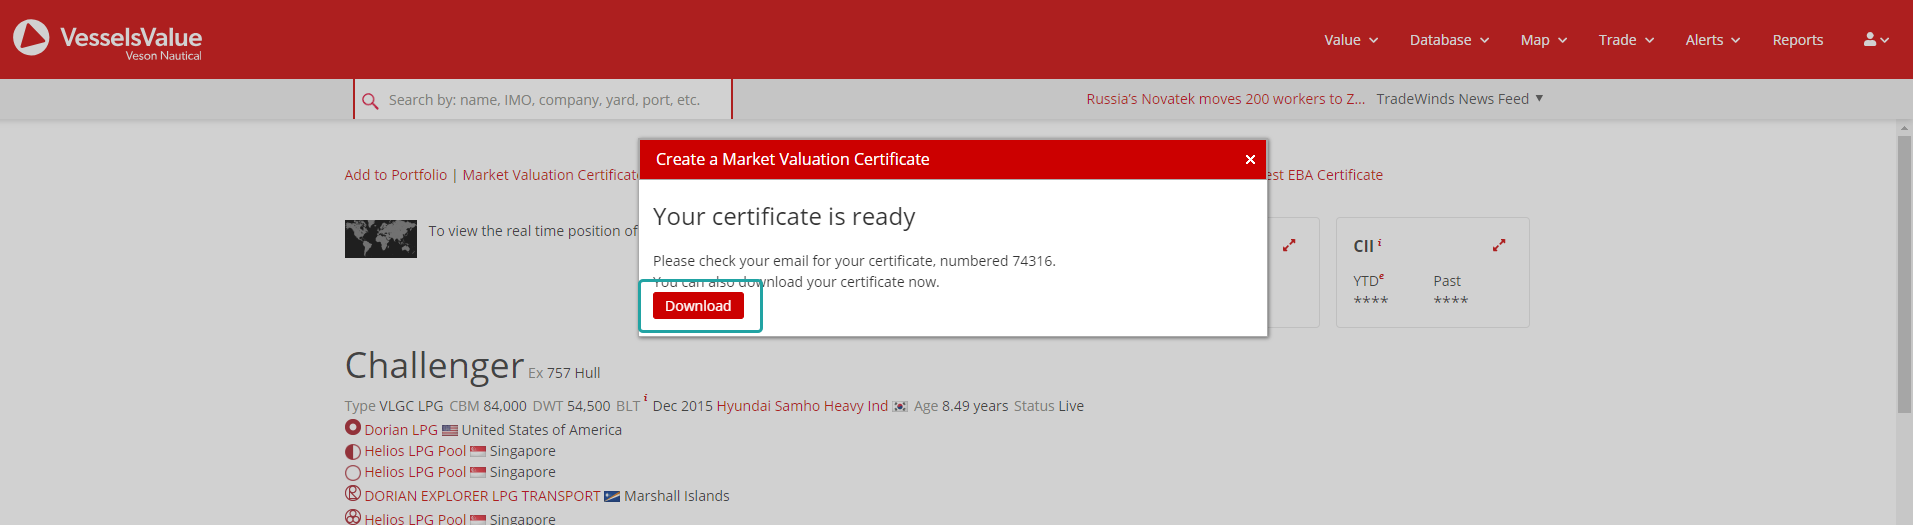Click the CII YTD value stars
The height and width of the screenshot is (525, 1913).
(x=1371, y=301)
